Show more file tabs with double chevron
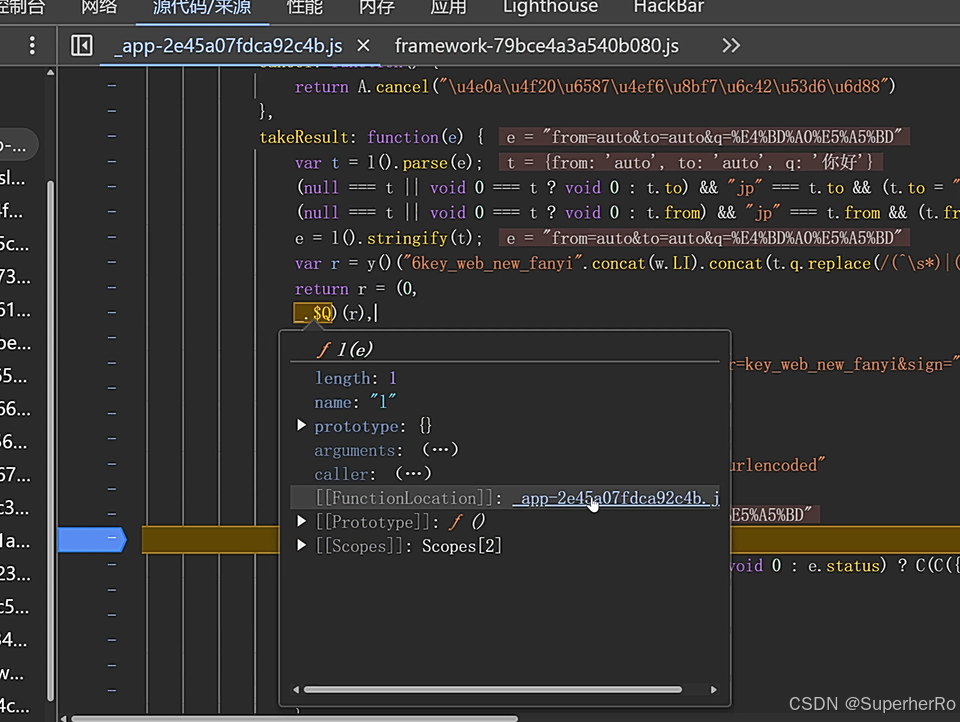This screenshot has width=960, height=722. pyautogui.click(x=731, y=45)
